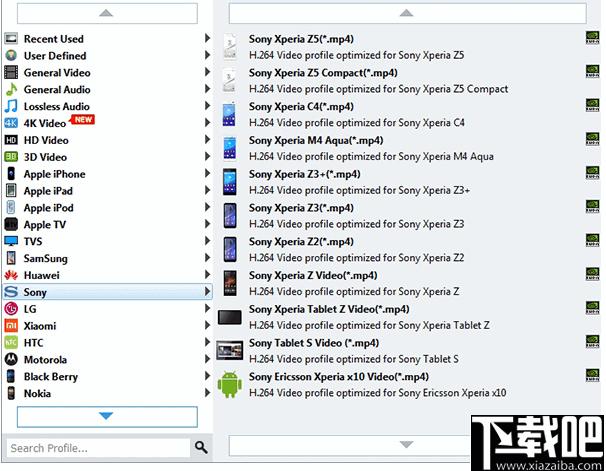Click the Sony Tablet S thumbnail
Image resolution: width=606 pixels, height=471 pixels.
coord(230,350)
